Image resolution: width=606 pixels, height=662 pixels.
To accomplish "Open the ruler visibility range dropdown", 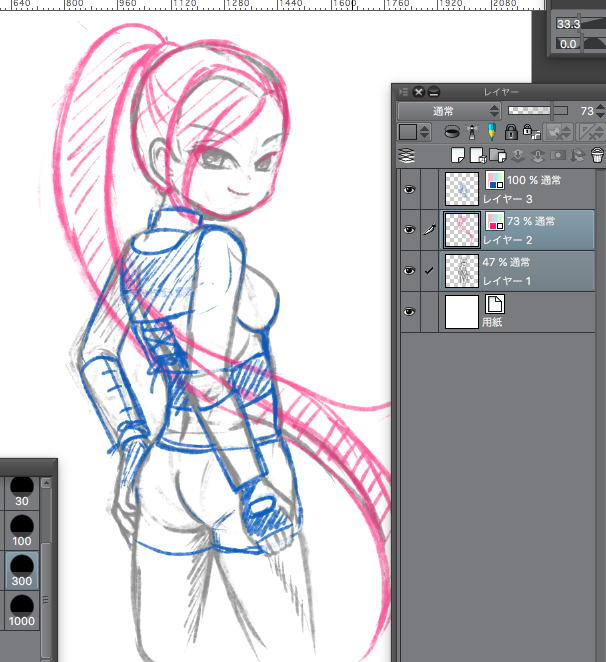I will click(590, 132).
